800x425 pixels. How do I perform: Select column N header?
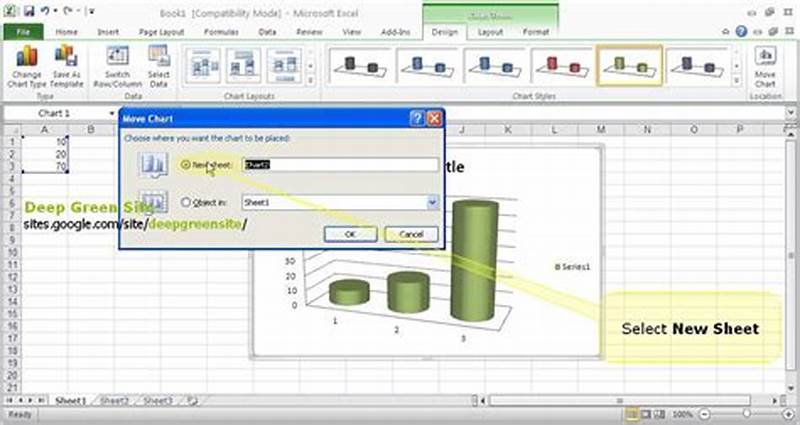(647, 130)
